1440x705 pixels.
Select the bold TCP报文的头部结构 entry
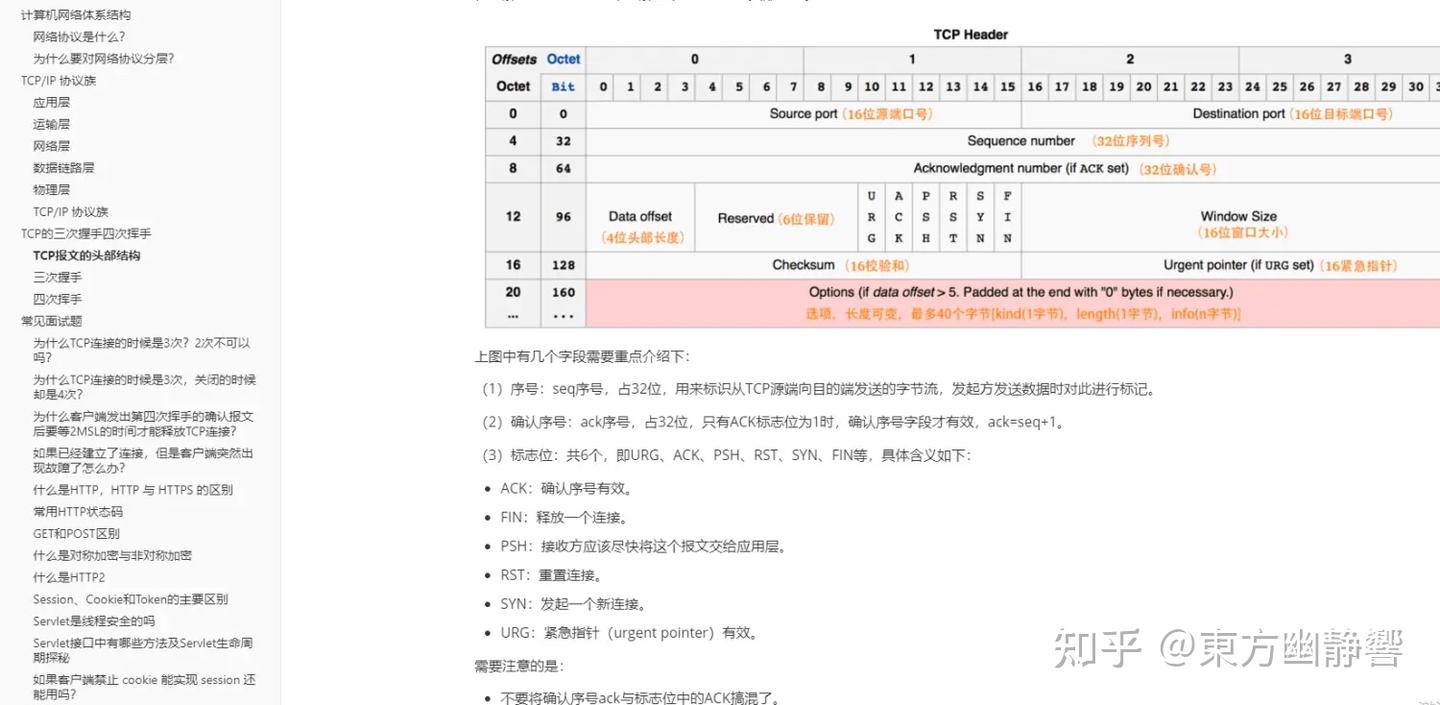tap(87, 256)
